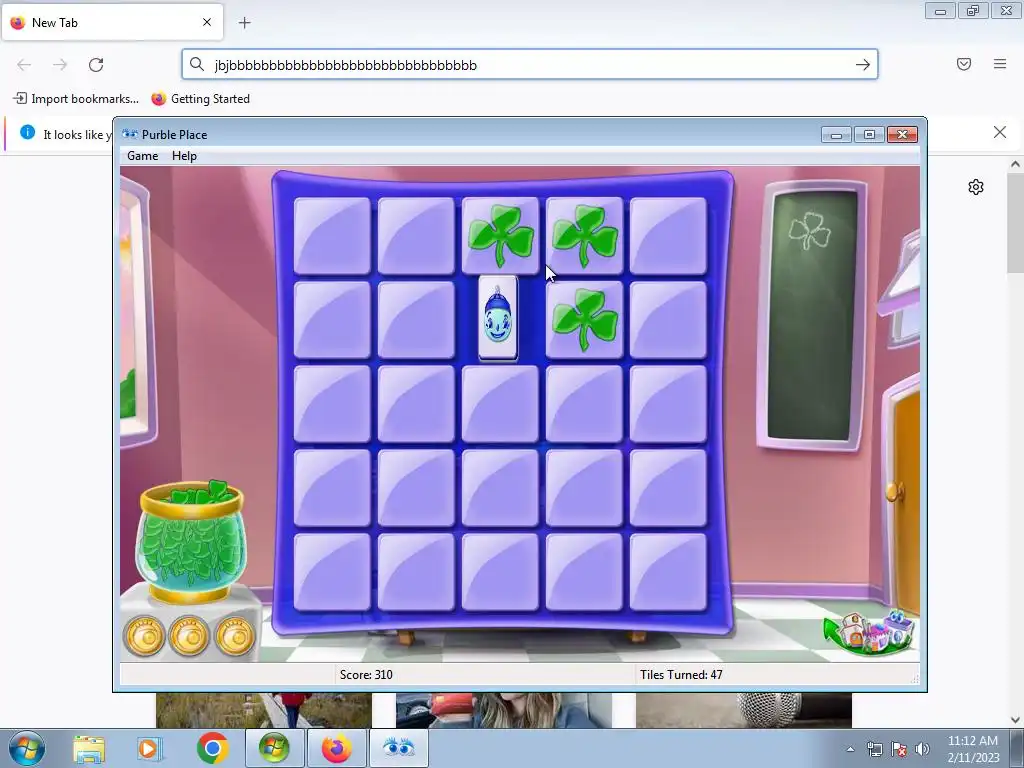Return to the Purble Place village menu
The height and width of the screenshot is (768, 1024).
(869, 632)
